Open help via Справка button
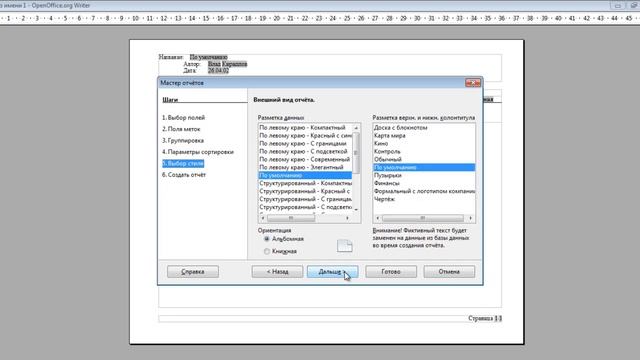640x360 pixels. pyautogui.click(x=193, y=271)
